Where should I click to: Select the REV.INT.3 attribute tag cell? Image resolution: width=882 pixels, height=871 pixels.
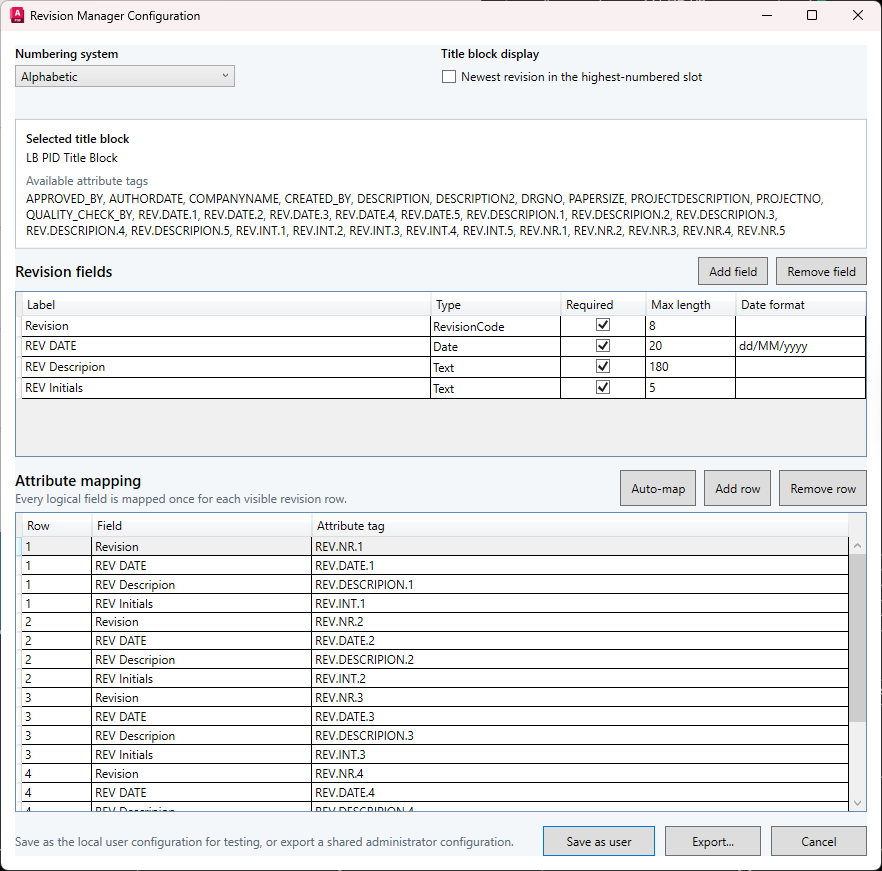click(580, 755)
